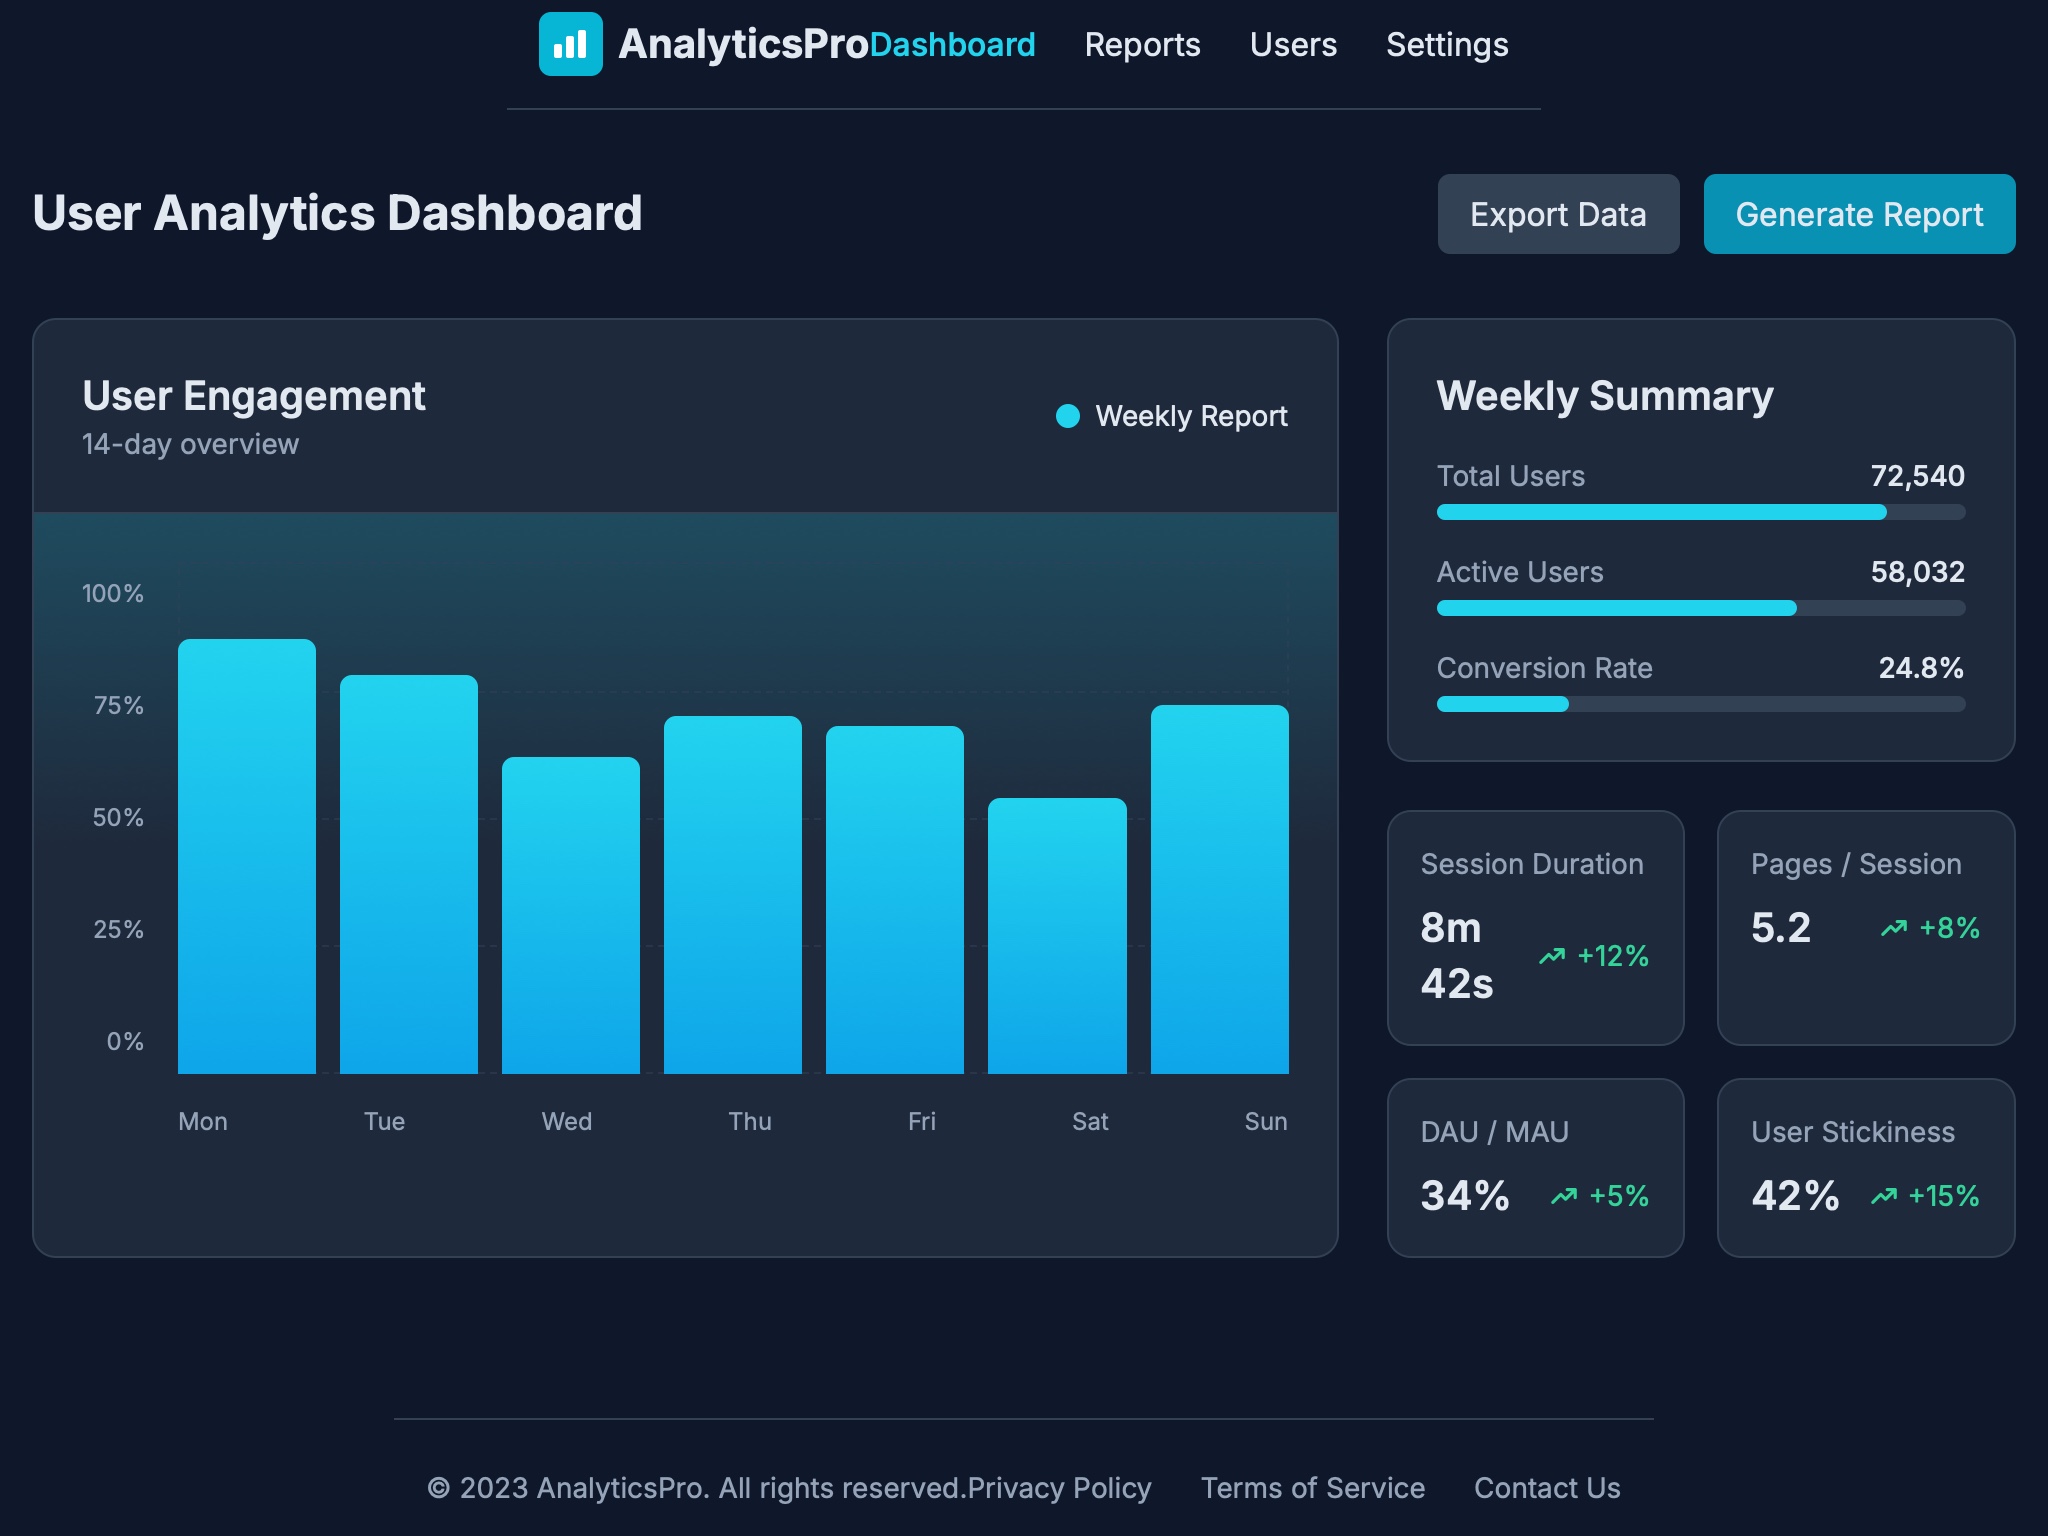Click the small bar icon inside the teal logo square
Screen dimensions: 2048x1536
tap(571, 44)
